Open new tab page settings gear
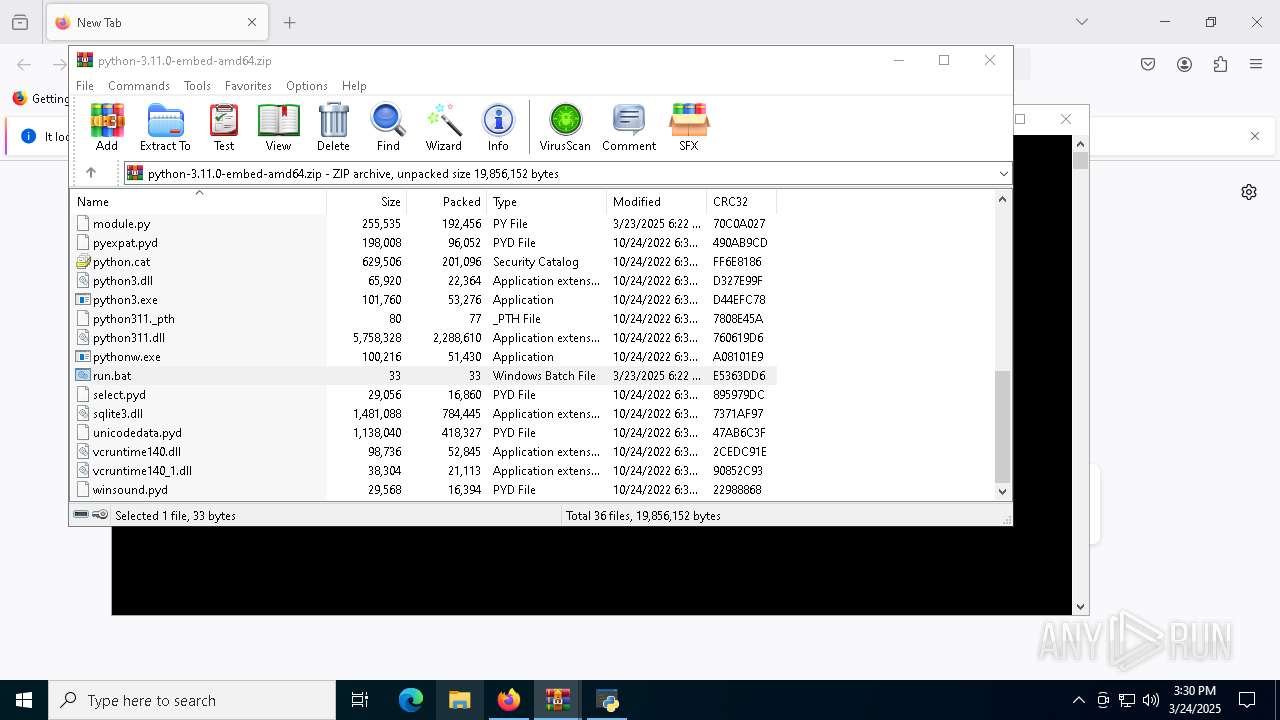The image size is (1280, 720). (x=1249, y=192)
